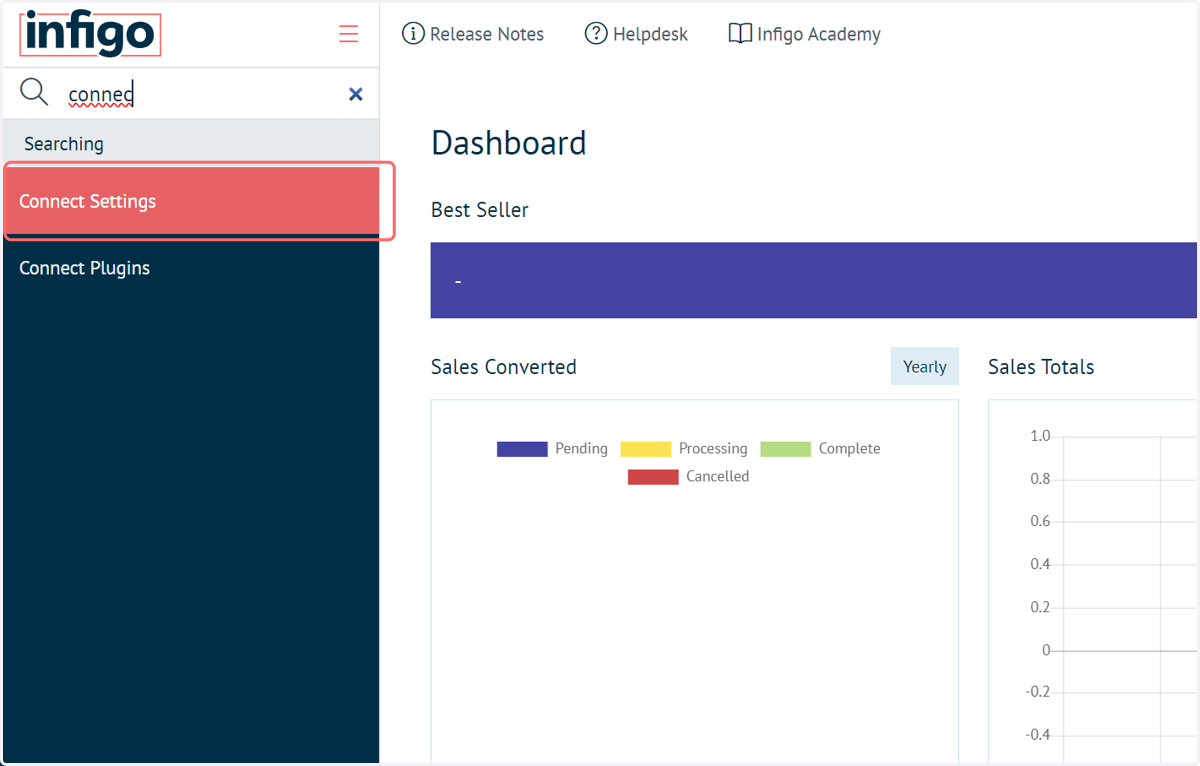This screenshot has height=766, width=1200.
Task: Click the Dashboard heading
Action: [509, 143]
